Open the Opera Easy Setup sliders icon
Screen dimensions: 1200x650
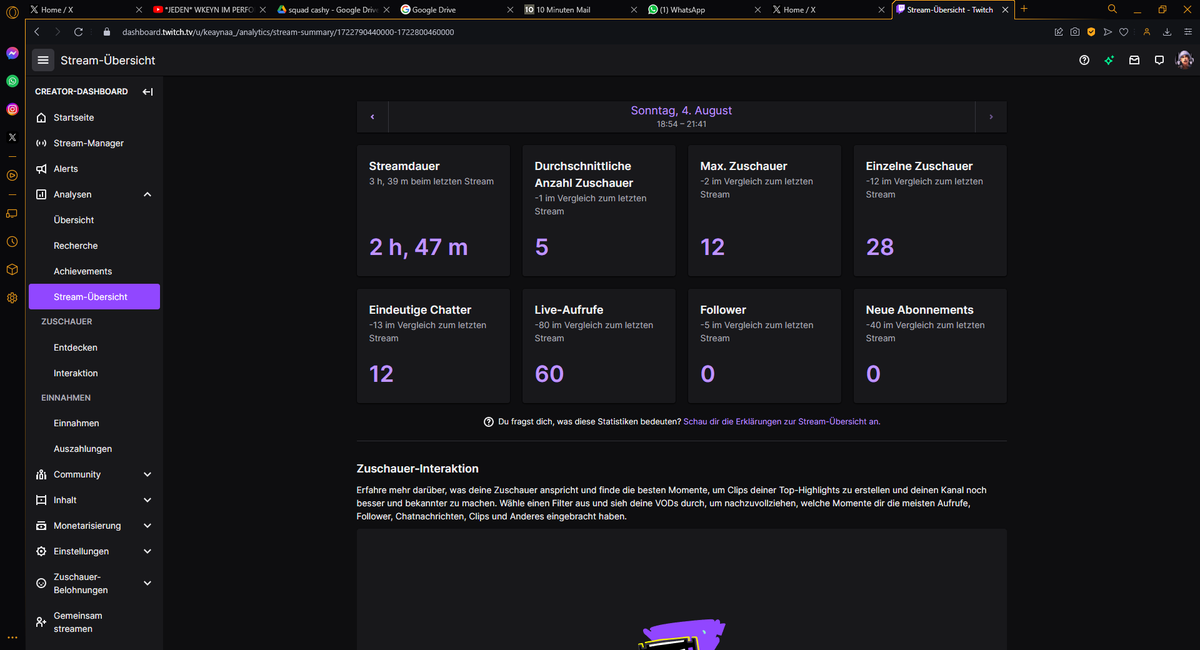pyautogui.click(x=1186, y=32)
